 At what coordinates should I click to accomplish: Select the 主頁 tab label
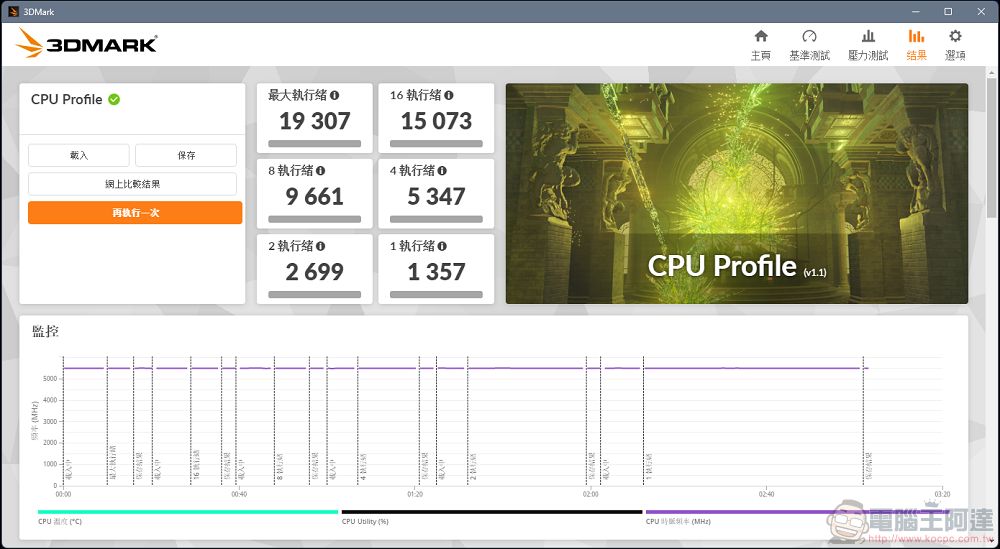pos(760,55)
